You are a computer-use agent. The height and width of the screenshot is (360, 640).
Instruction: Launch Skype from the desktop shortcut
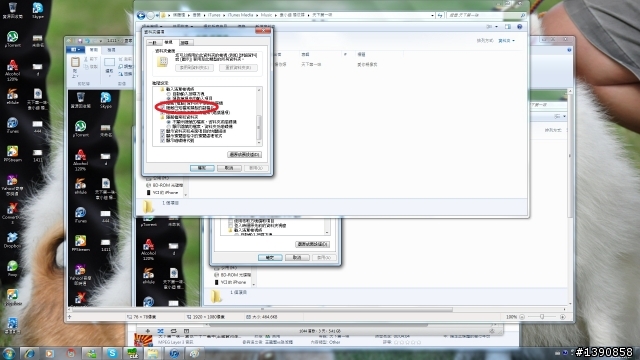38,10
